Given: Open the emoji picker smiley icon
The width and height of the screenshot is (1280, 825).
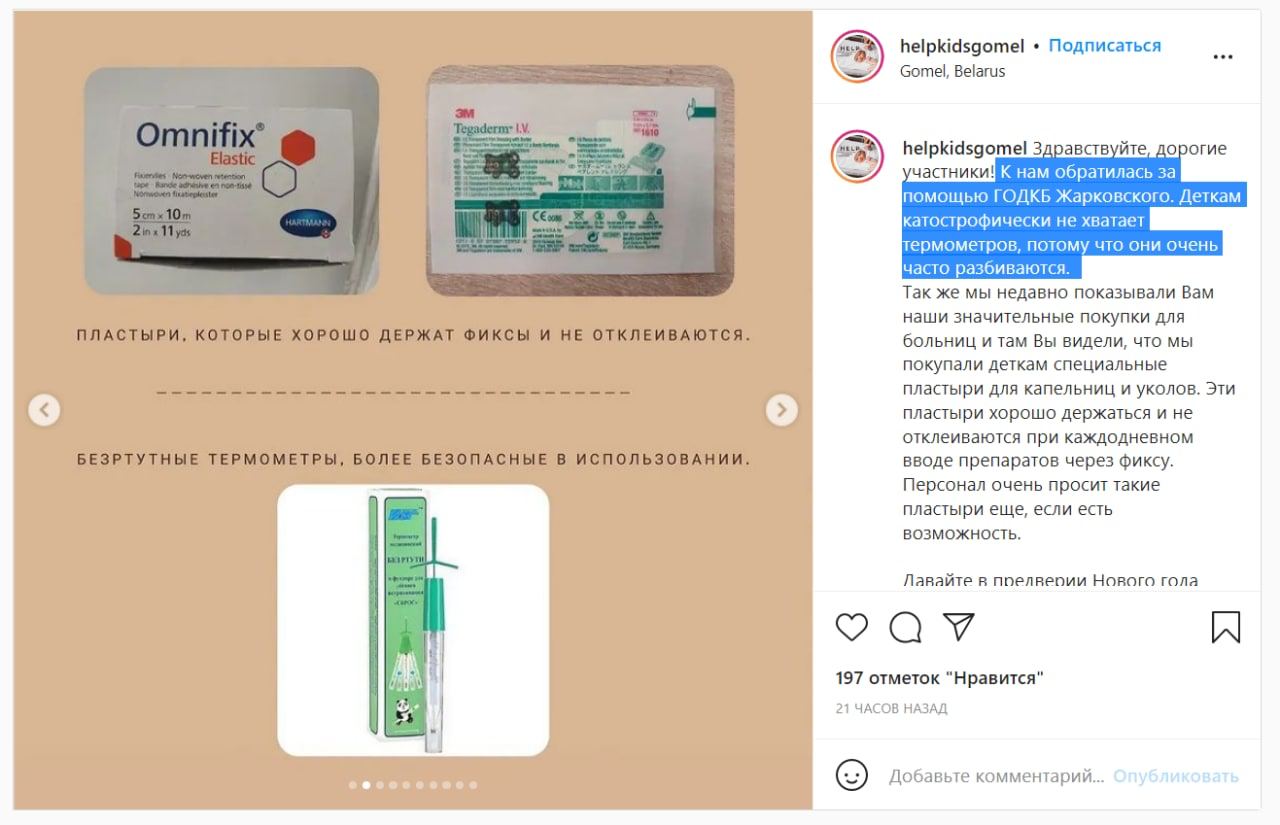Looking at the screenshot, I should pos(851,775).
